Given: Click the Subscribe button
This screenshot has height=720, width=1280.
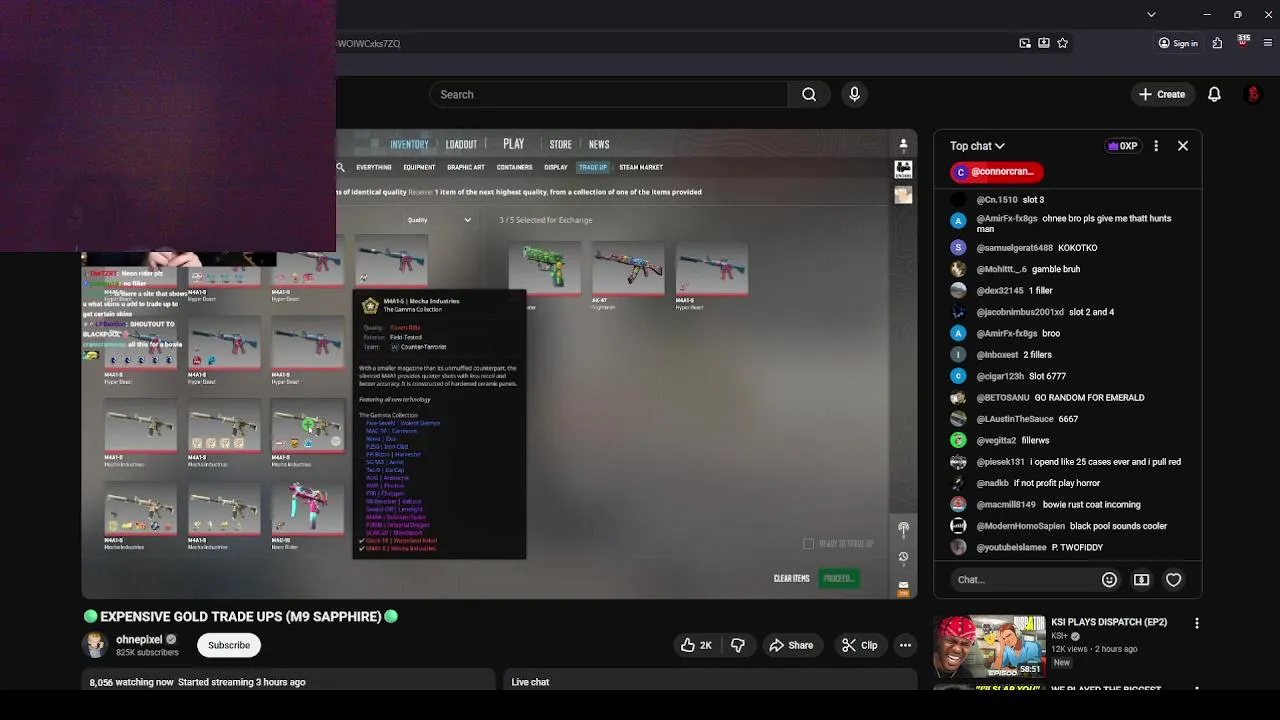Looking at the screenshot, I should click(x=229, y=645).
